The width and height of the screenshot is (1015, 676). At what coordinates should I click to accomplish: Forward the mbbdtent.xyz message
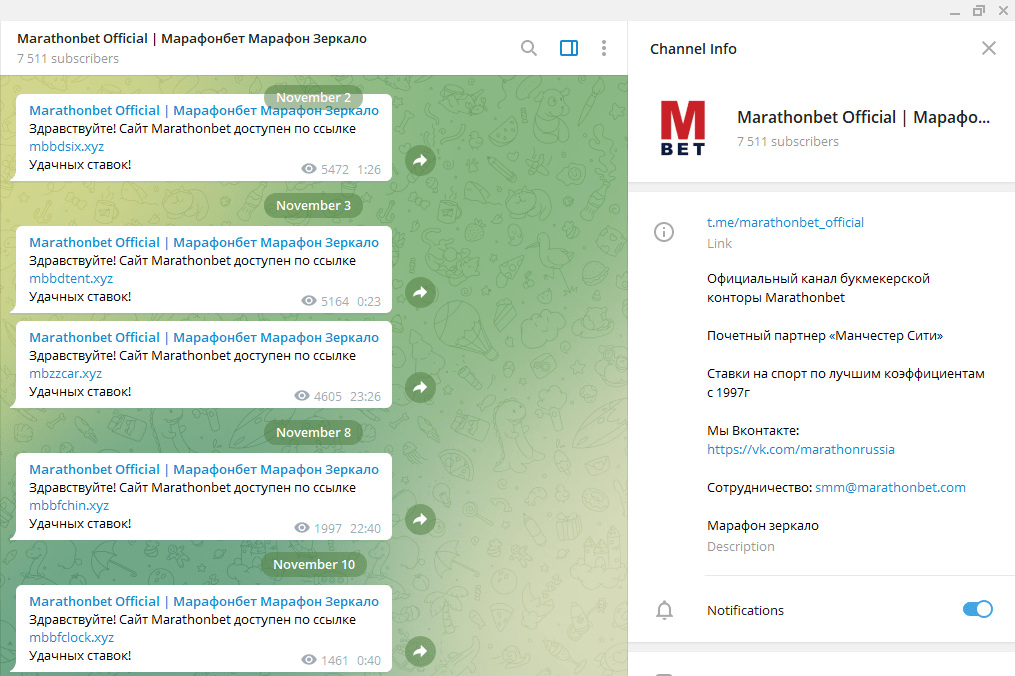[421, 292]
